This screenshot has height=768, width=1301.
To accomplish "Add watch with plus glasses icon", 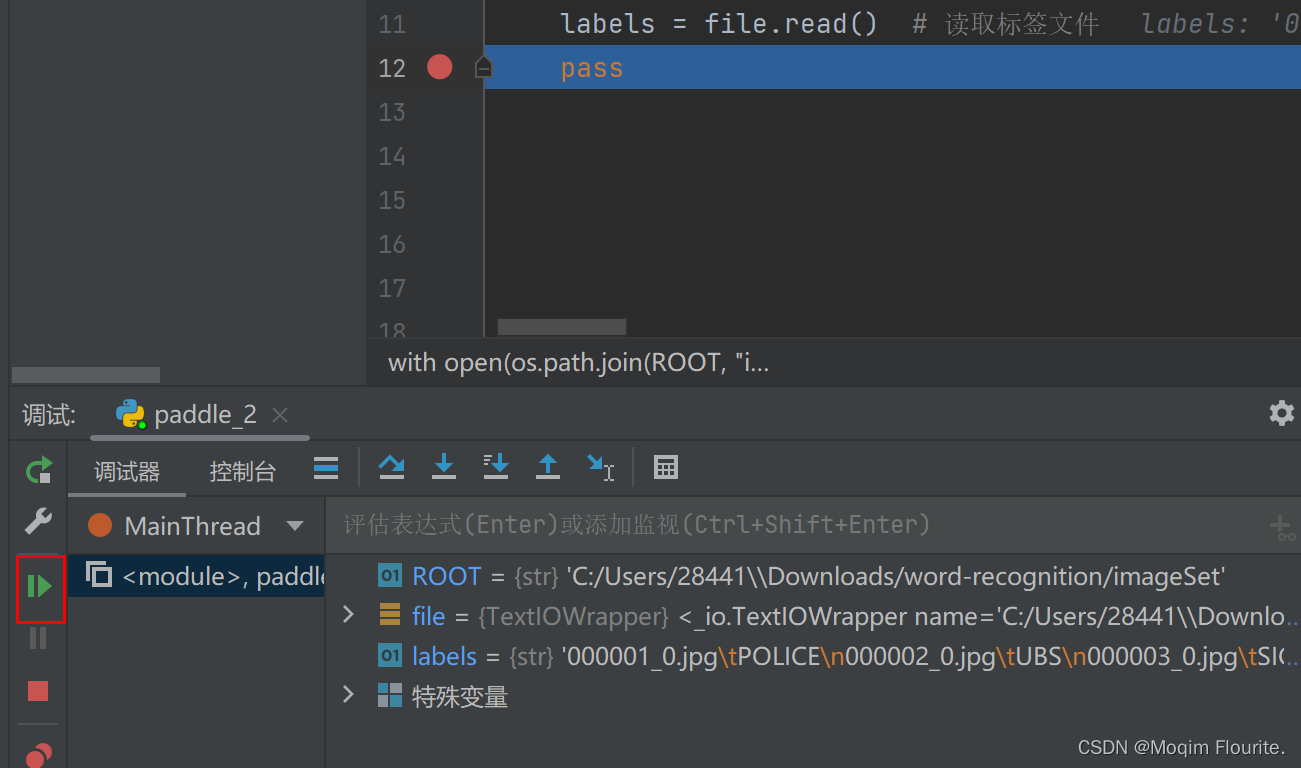I will (1281, 528).
